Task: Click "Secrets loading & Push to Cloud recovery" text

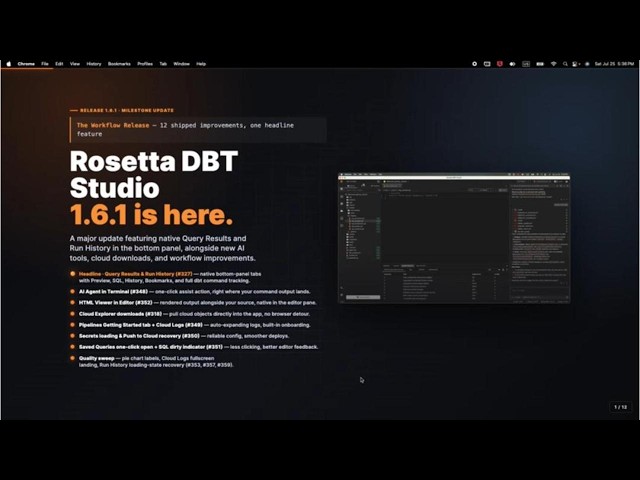Action: point(129,336)
